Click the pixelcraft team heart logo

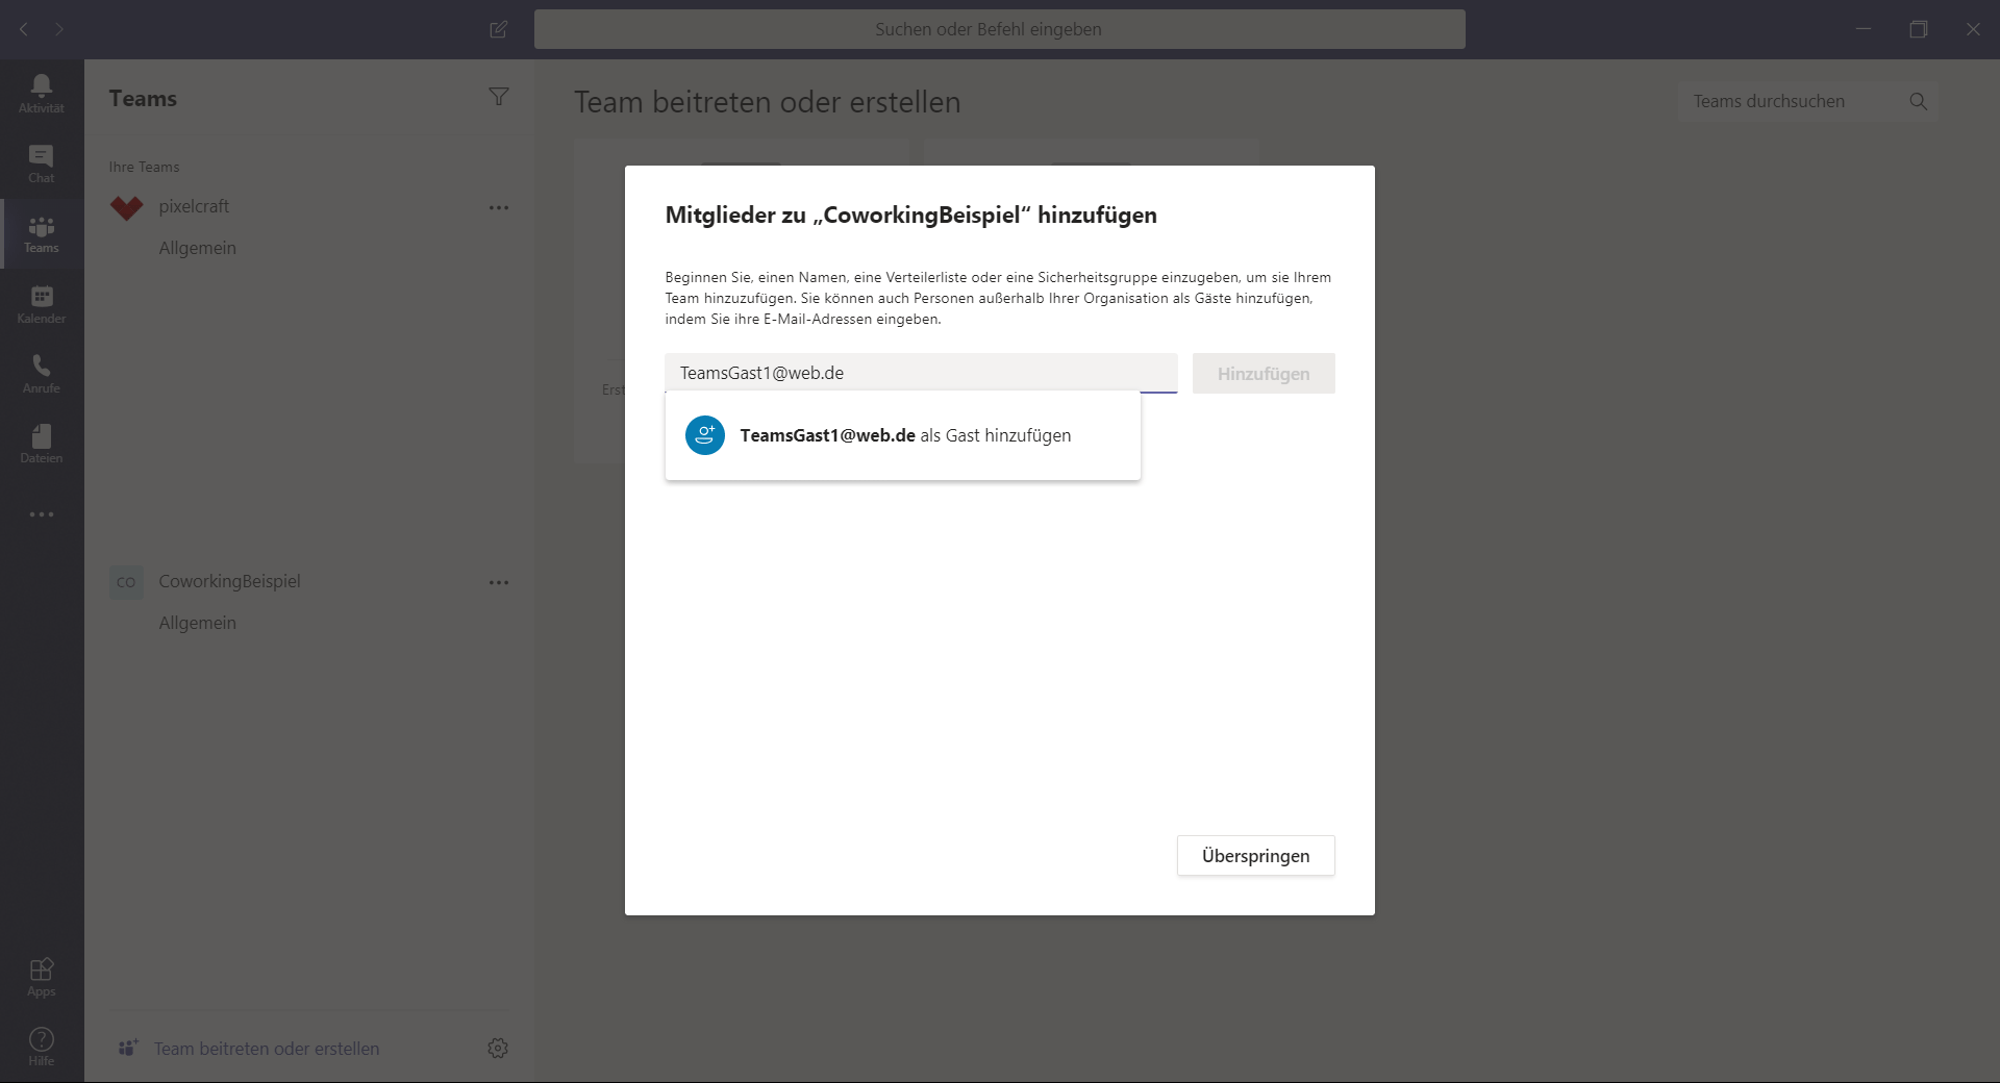(x=127, y=207)
